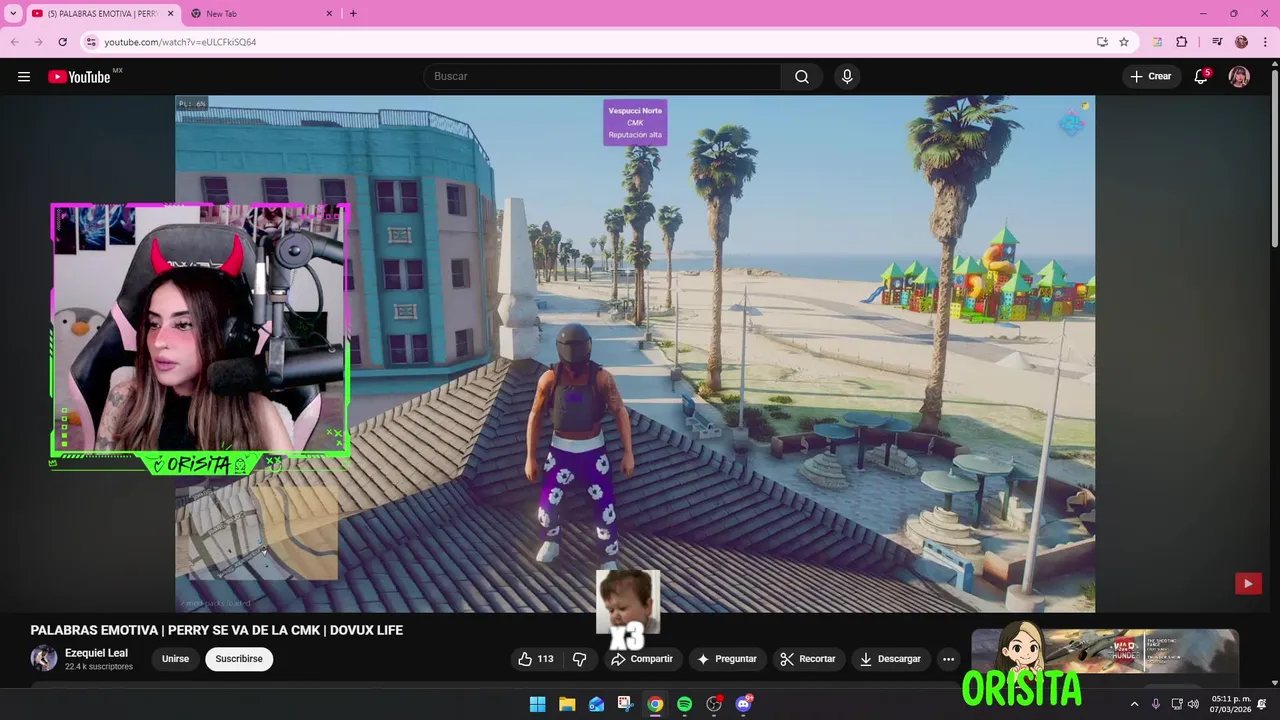Close the PALABRAS EMOTIVA tab
The width and height of the screenshot is (1280, 720).
tap(170, 14)
